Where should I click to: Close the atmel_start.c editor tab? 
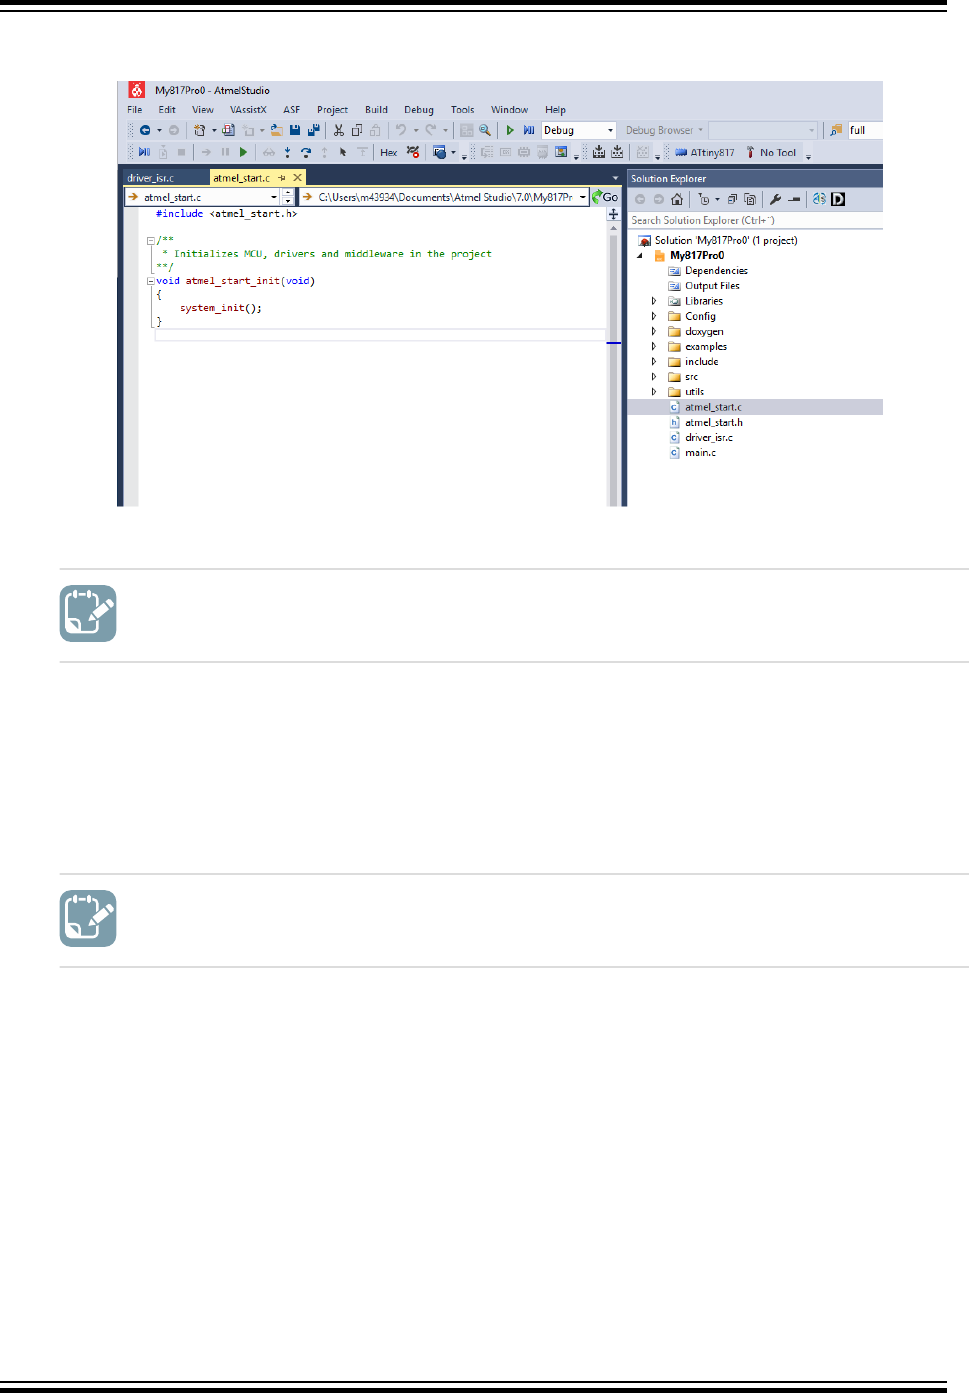coord(297,178)
